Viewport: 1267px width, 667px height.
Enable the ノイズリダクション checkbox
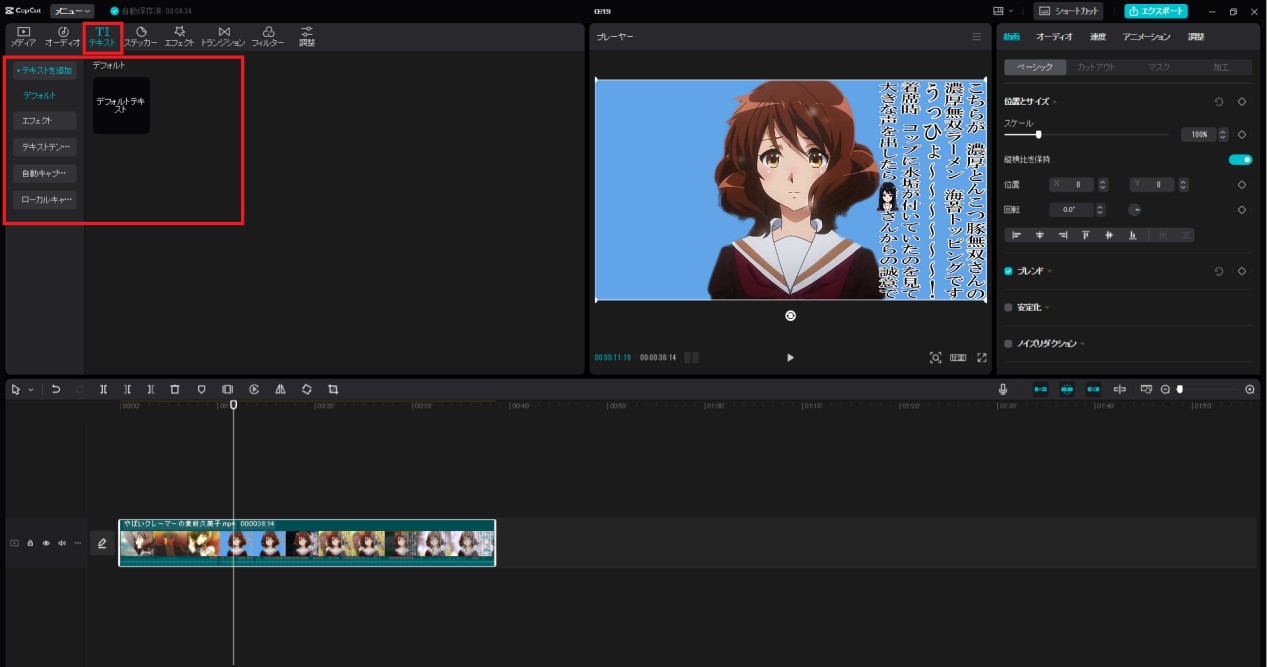(1008, 343)
